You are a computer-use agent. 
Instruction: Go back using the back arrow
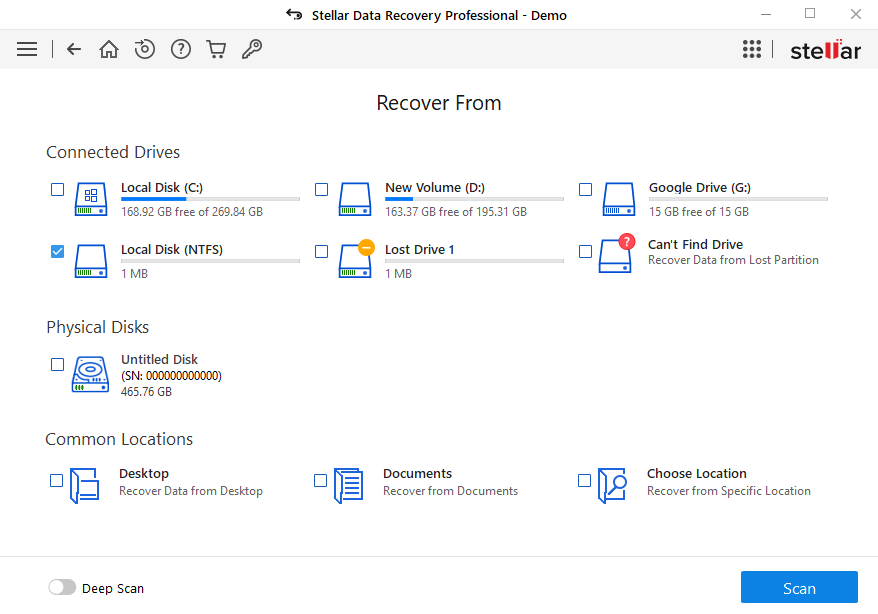[x=74, y=49]
